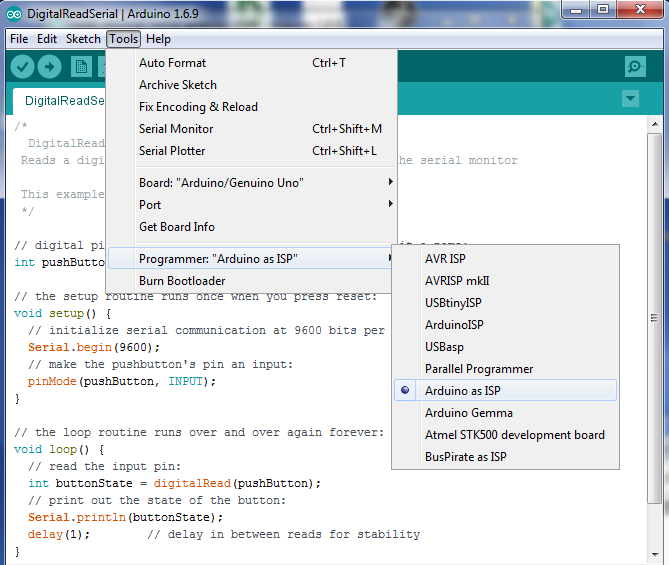Open Serial Plotter from Tools menu
669x565 pixels.
coord(252,151)
